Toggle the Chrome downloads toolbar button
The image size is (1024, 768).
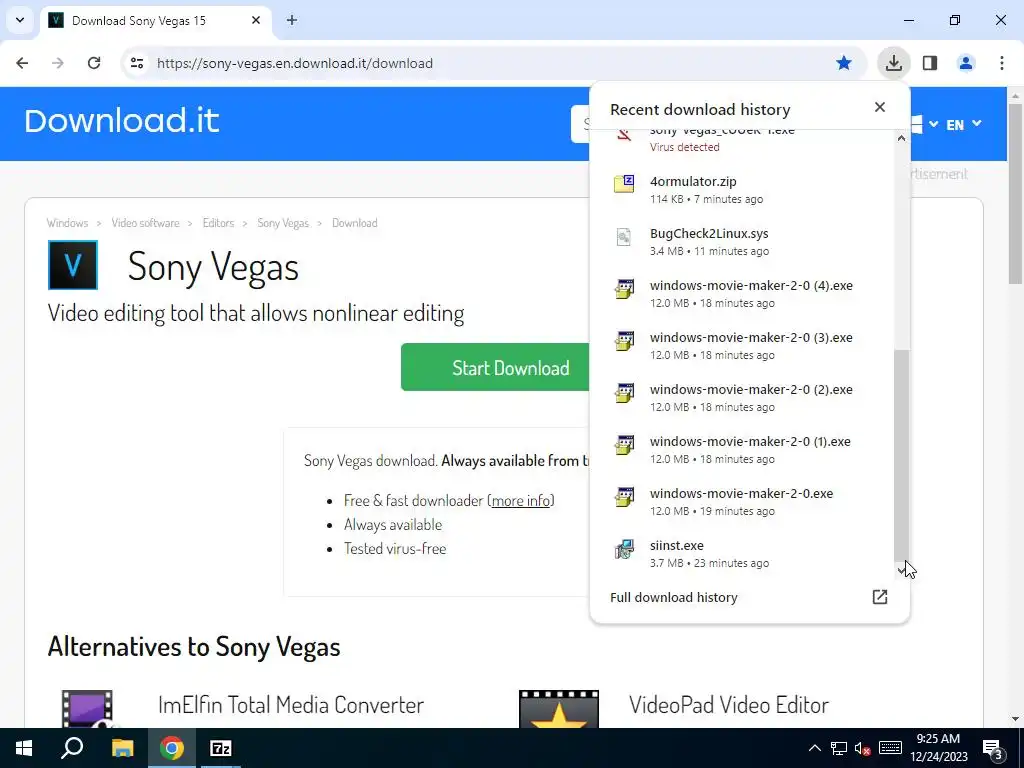click(893, 63)
